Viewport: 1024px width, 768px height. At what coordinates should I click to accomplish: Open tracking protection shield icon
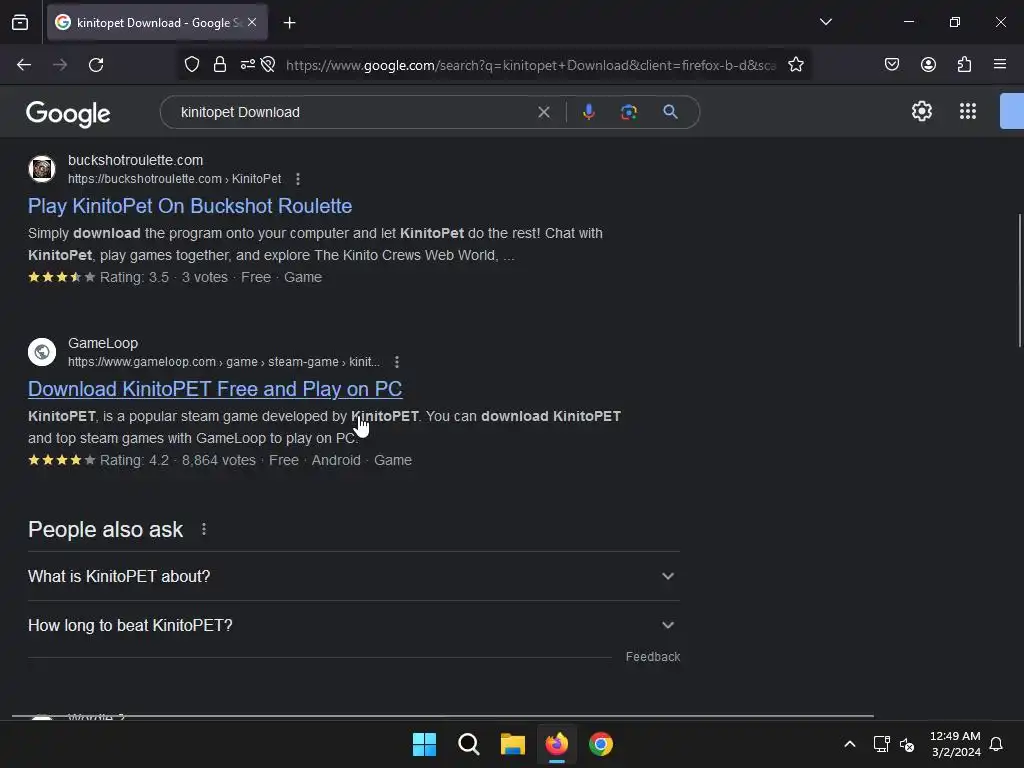[x=191, y=65]
